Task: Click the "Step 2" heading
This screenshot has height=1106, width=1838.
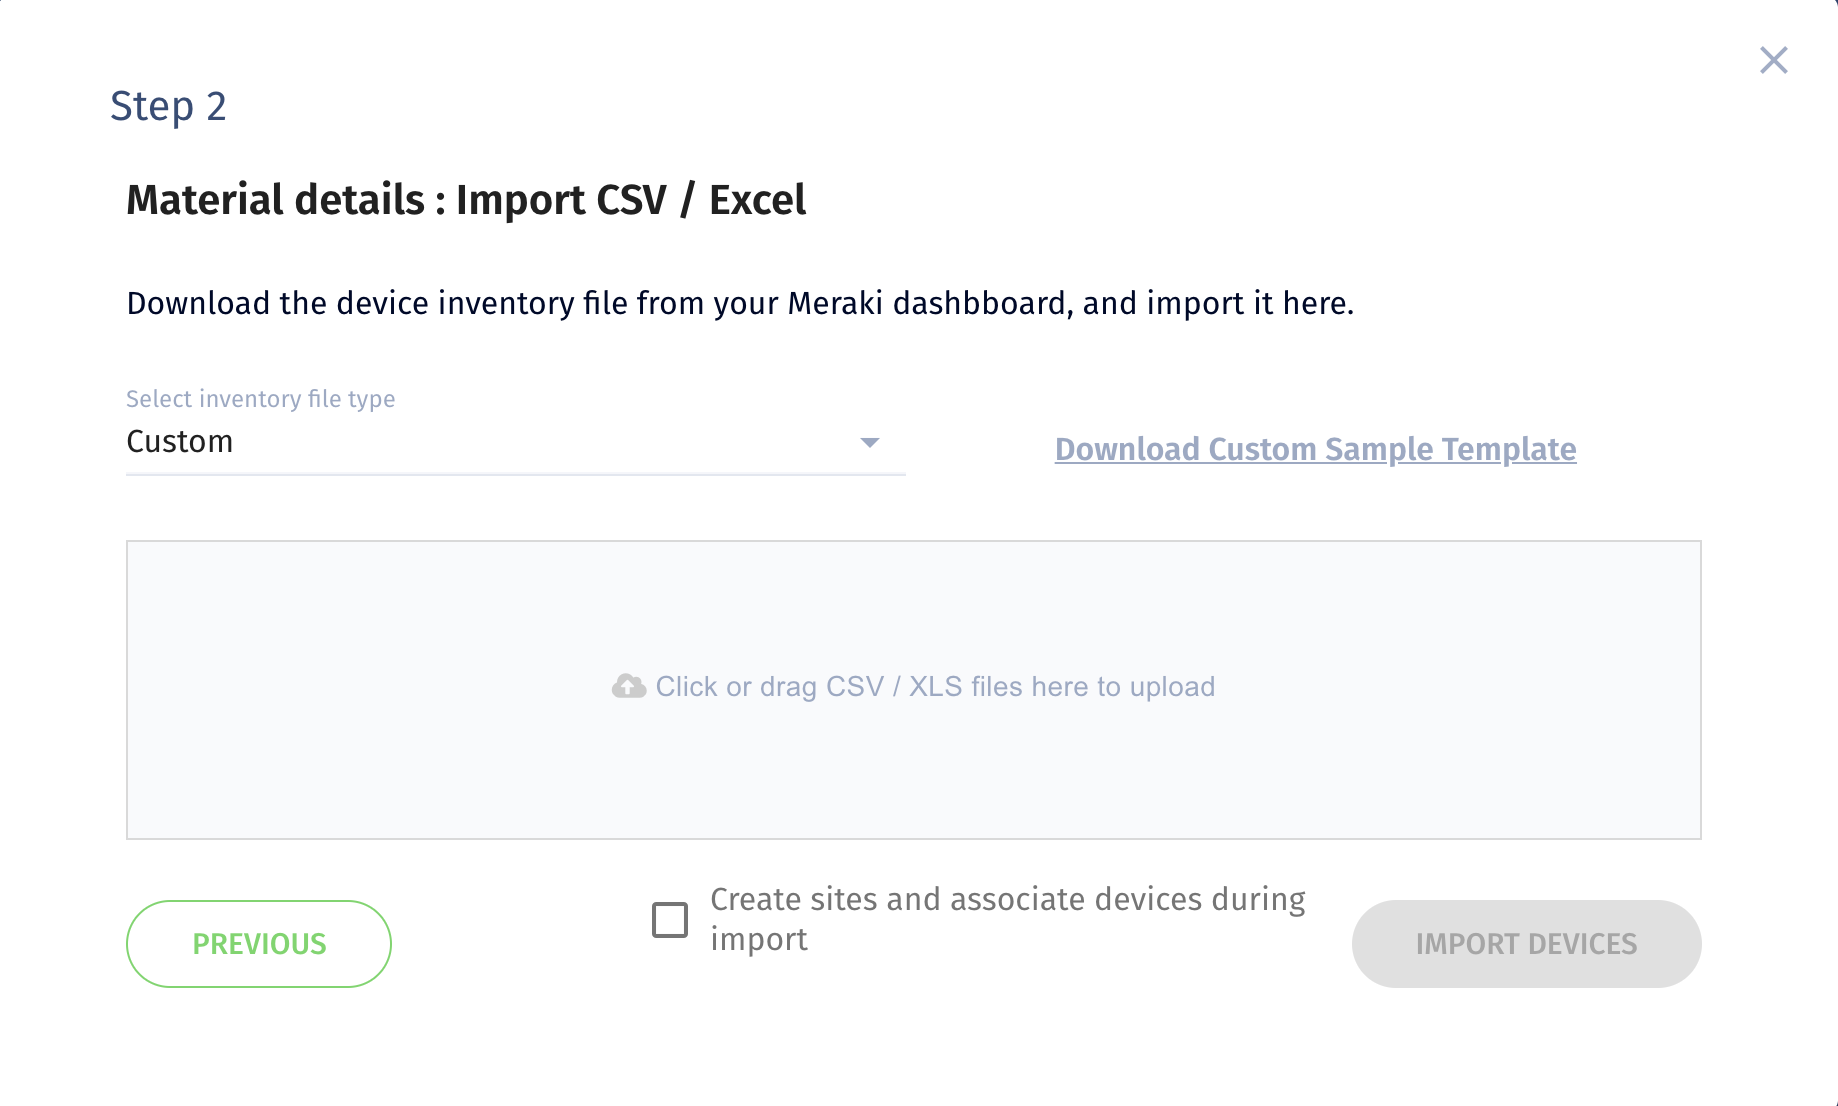Action: (168, 106)
